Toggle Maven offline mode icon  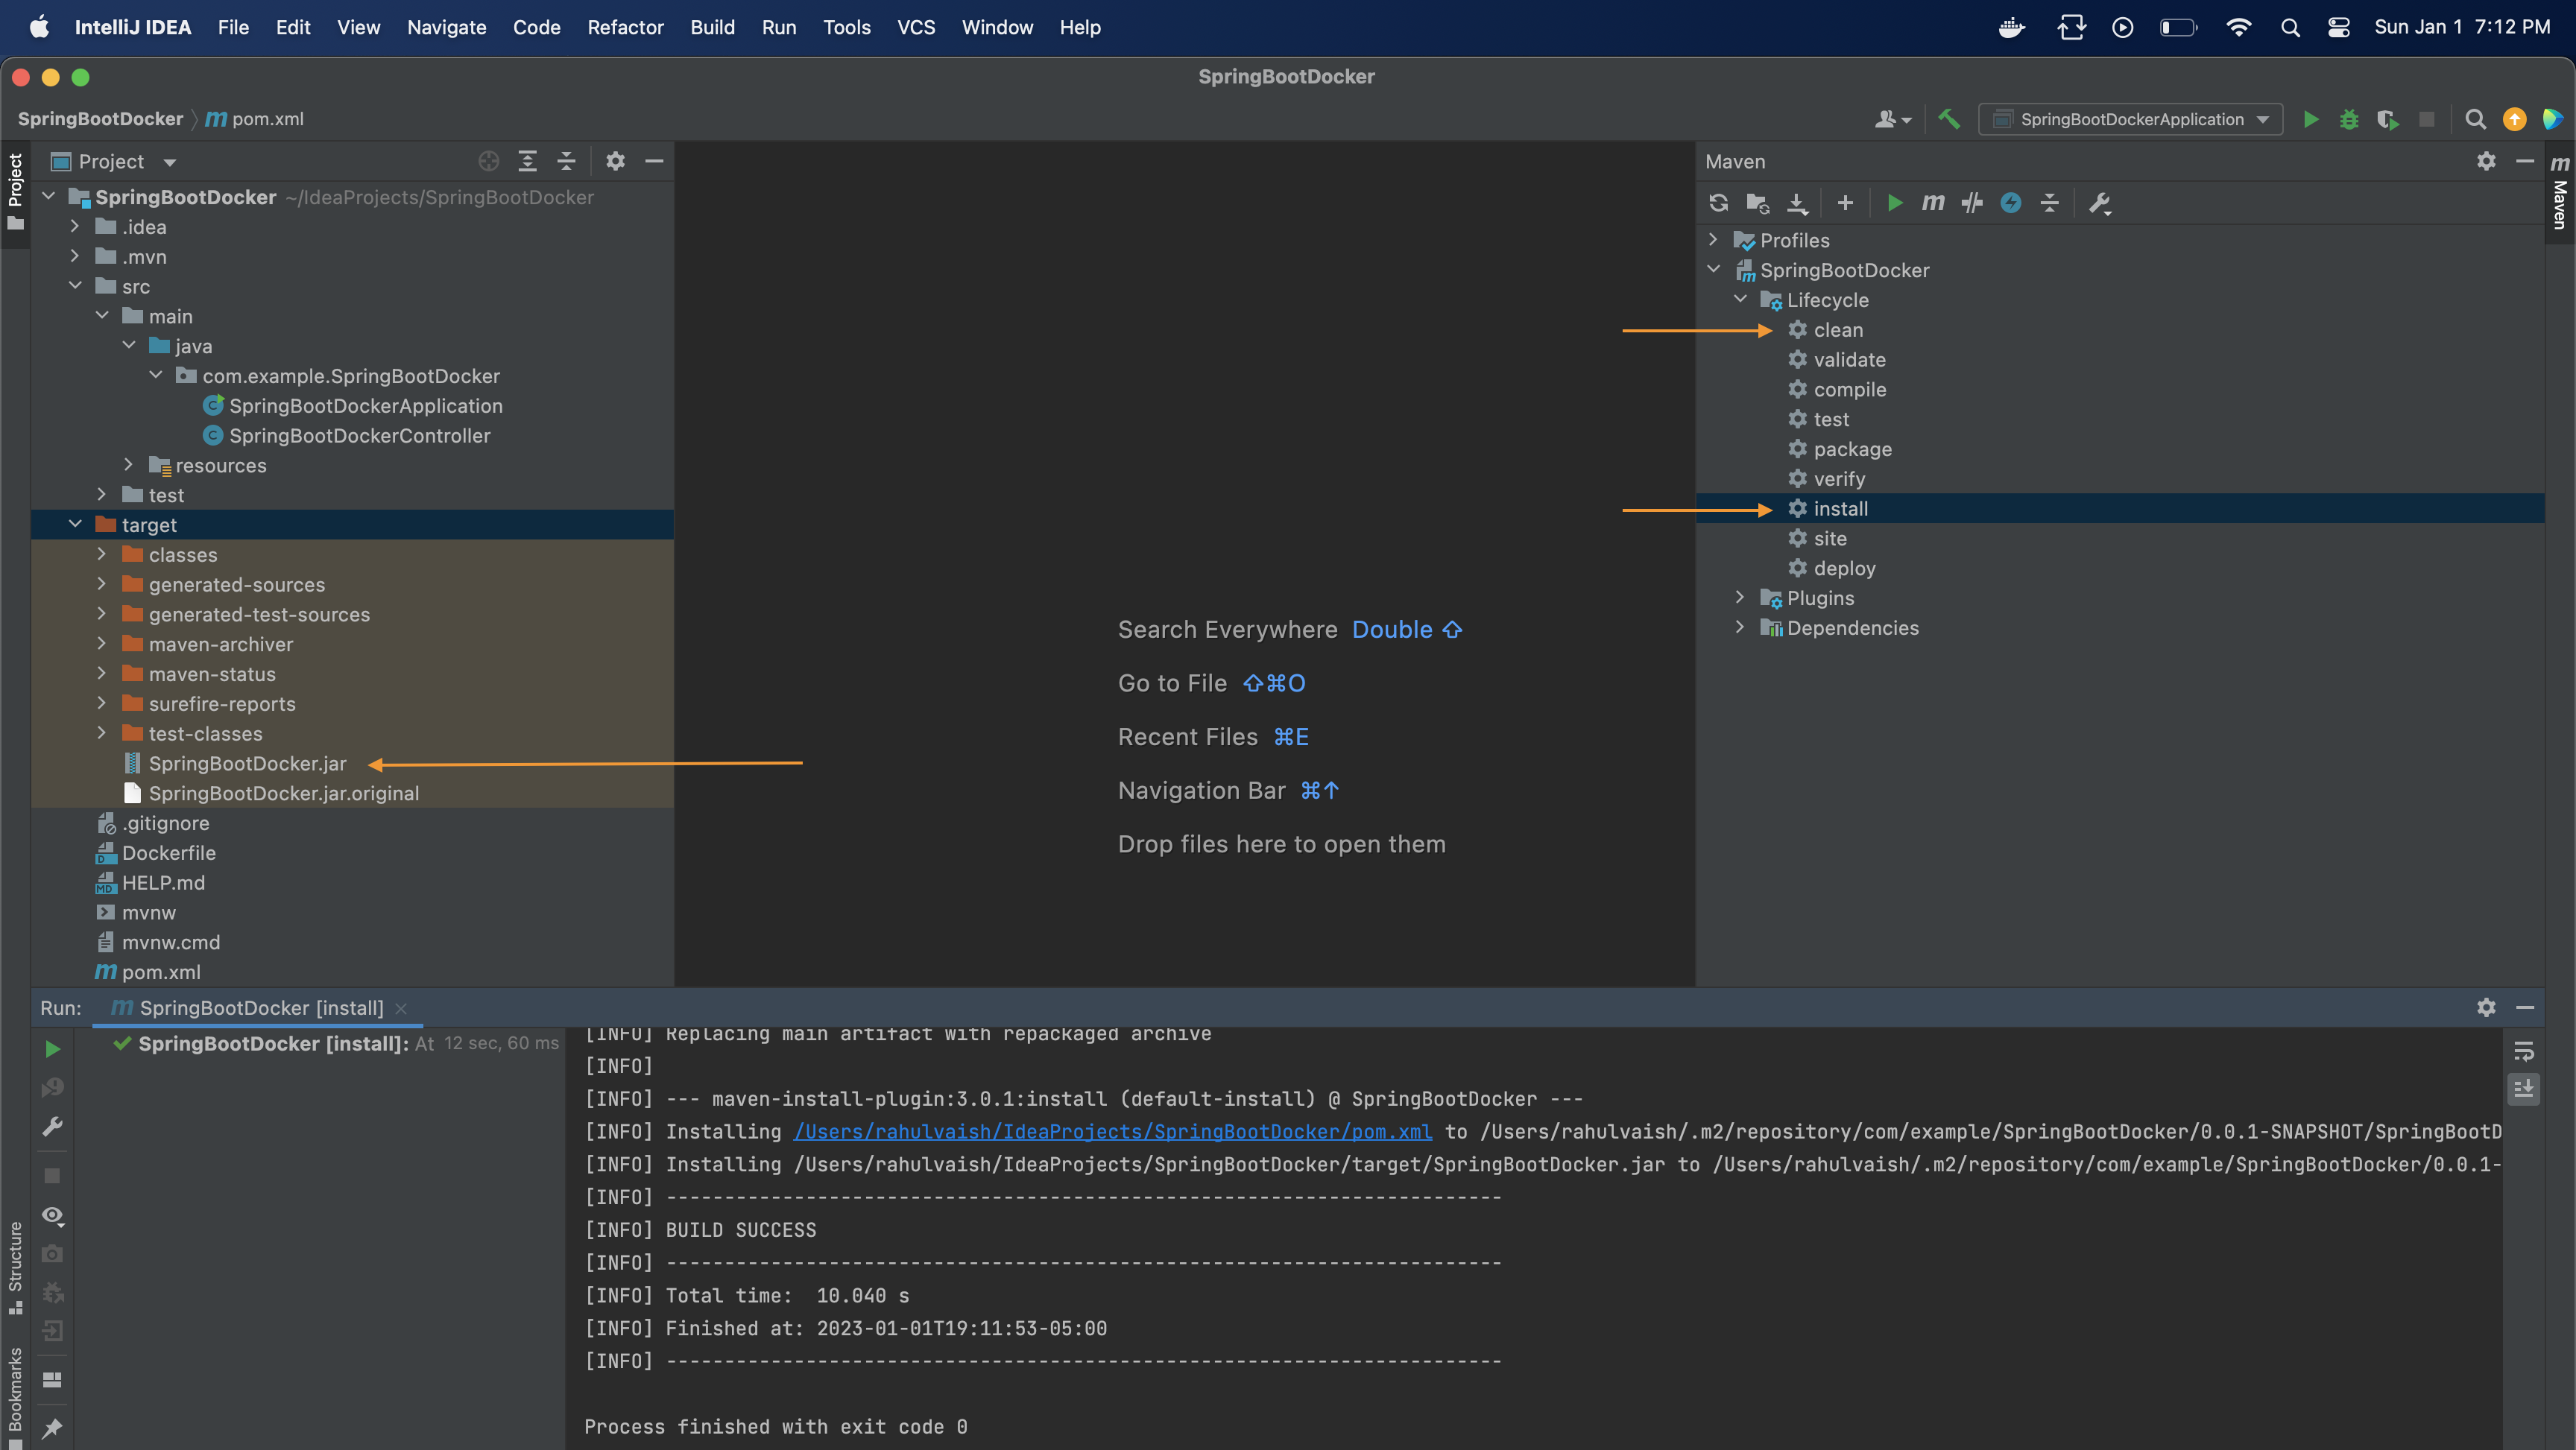pos(1972,203)
